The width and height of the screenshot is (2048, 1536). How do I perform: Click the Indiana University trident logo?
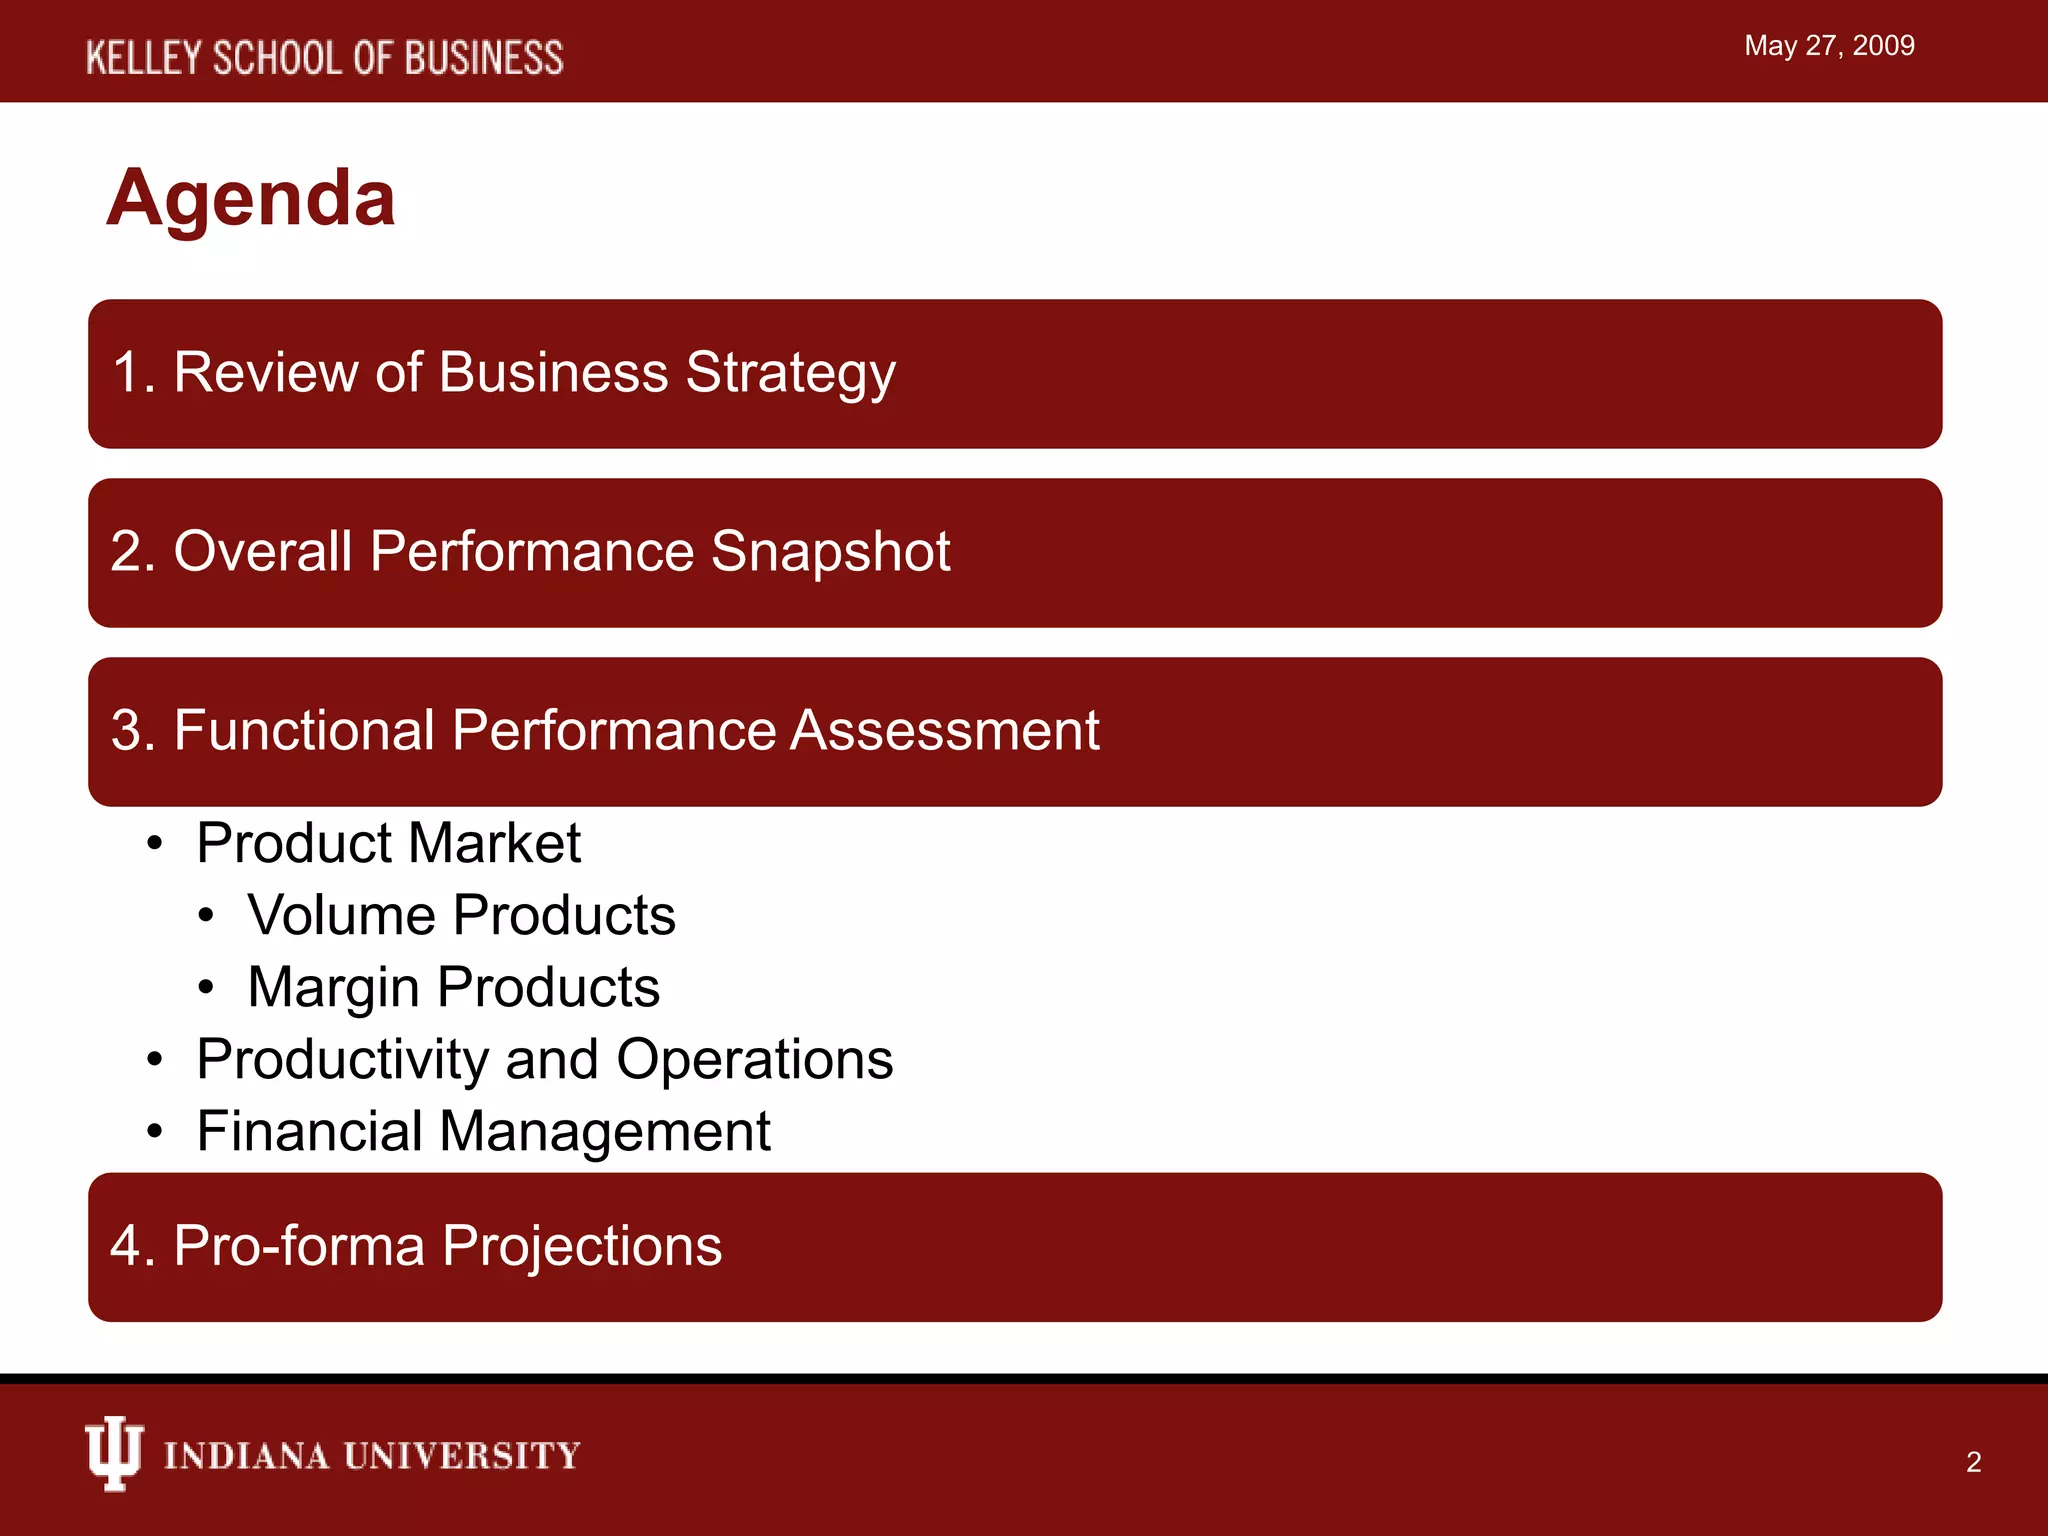click(113, 1453)
